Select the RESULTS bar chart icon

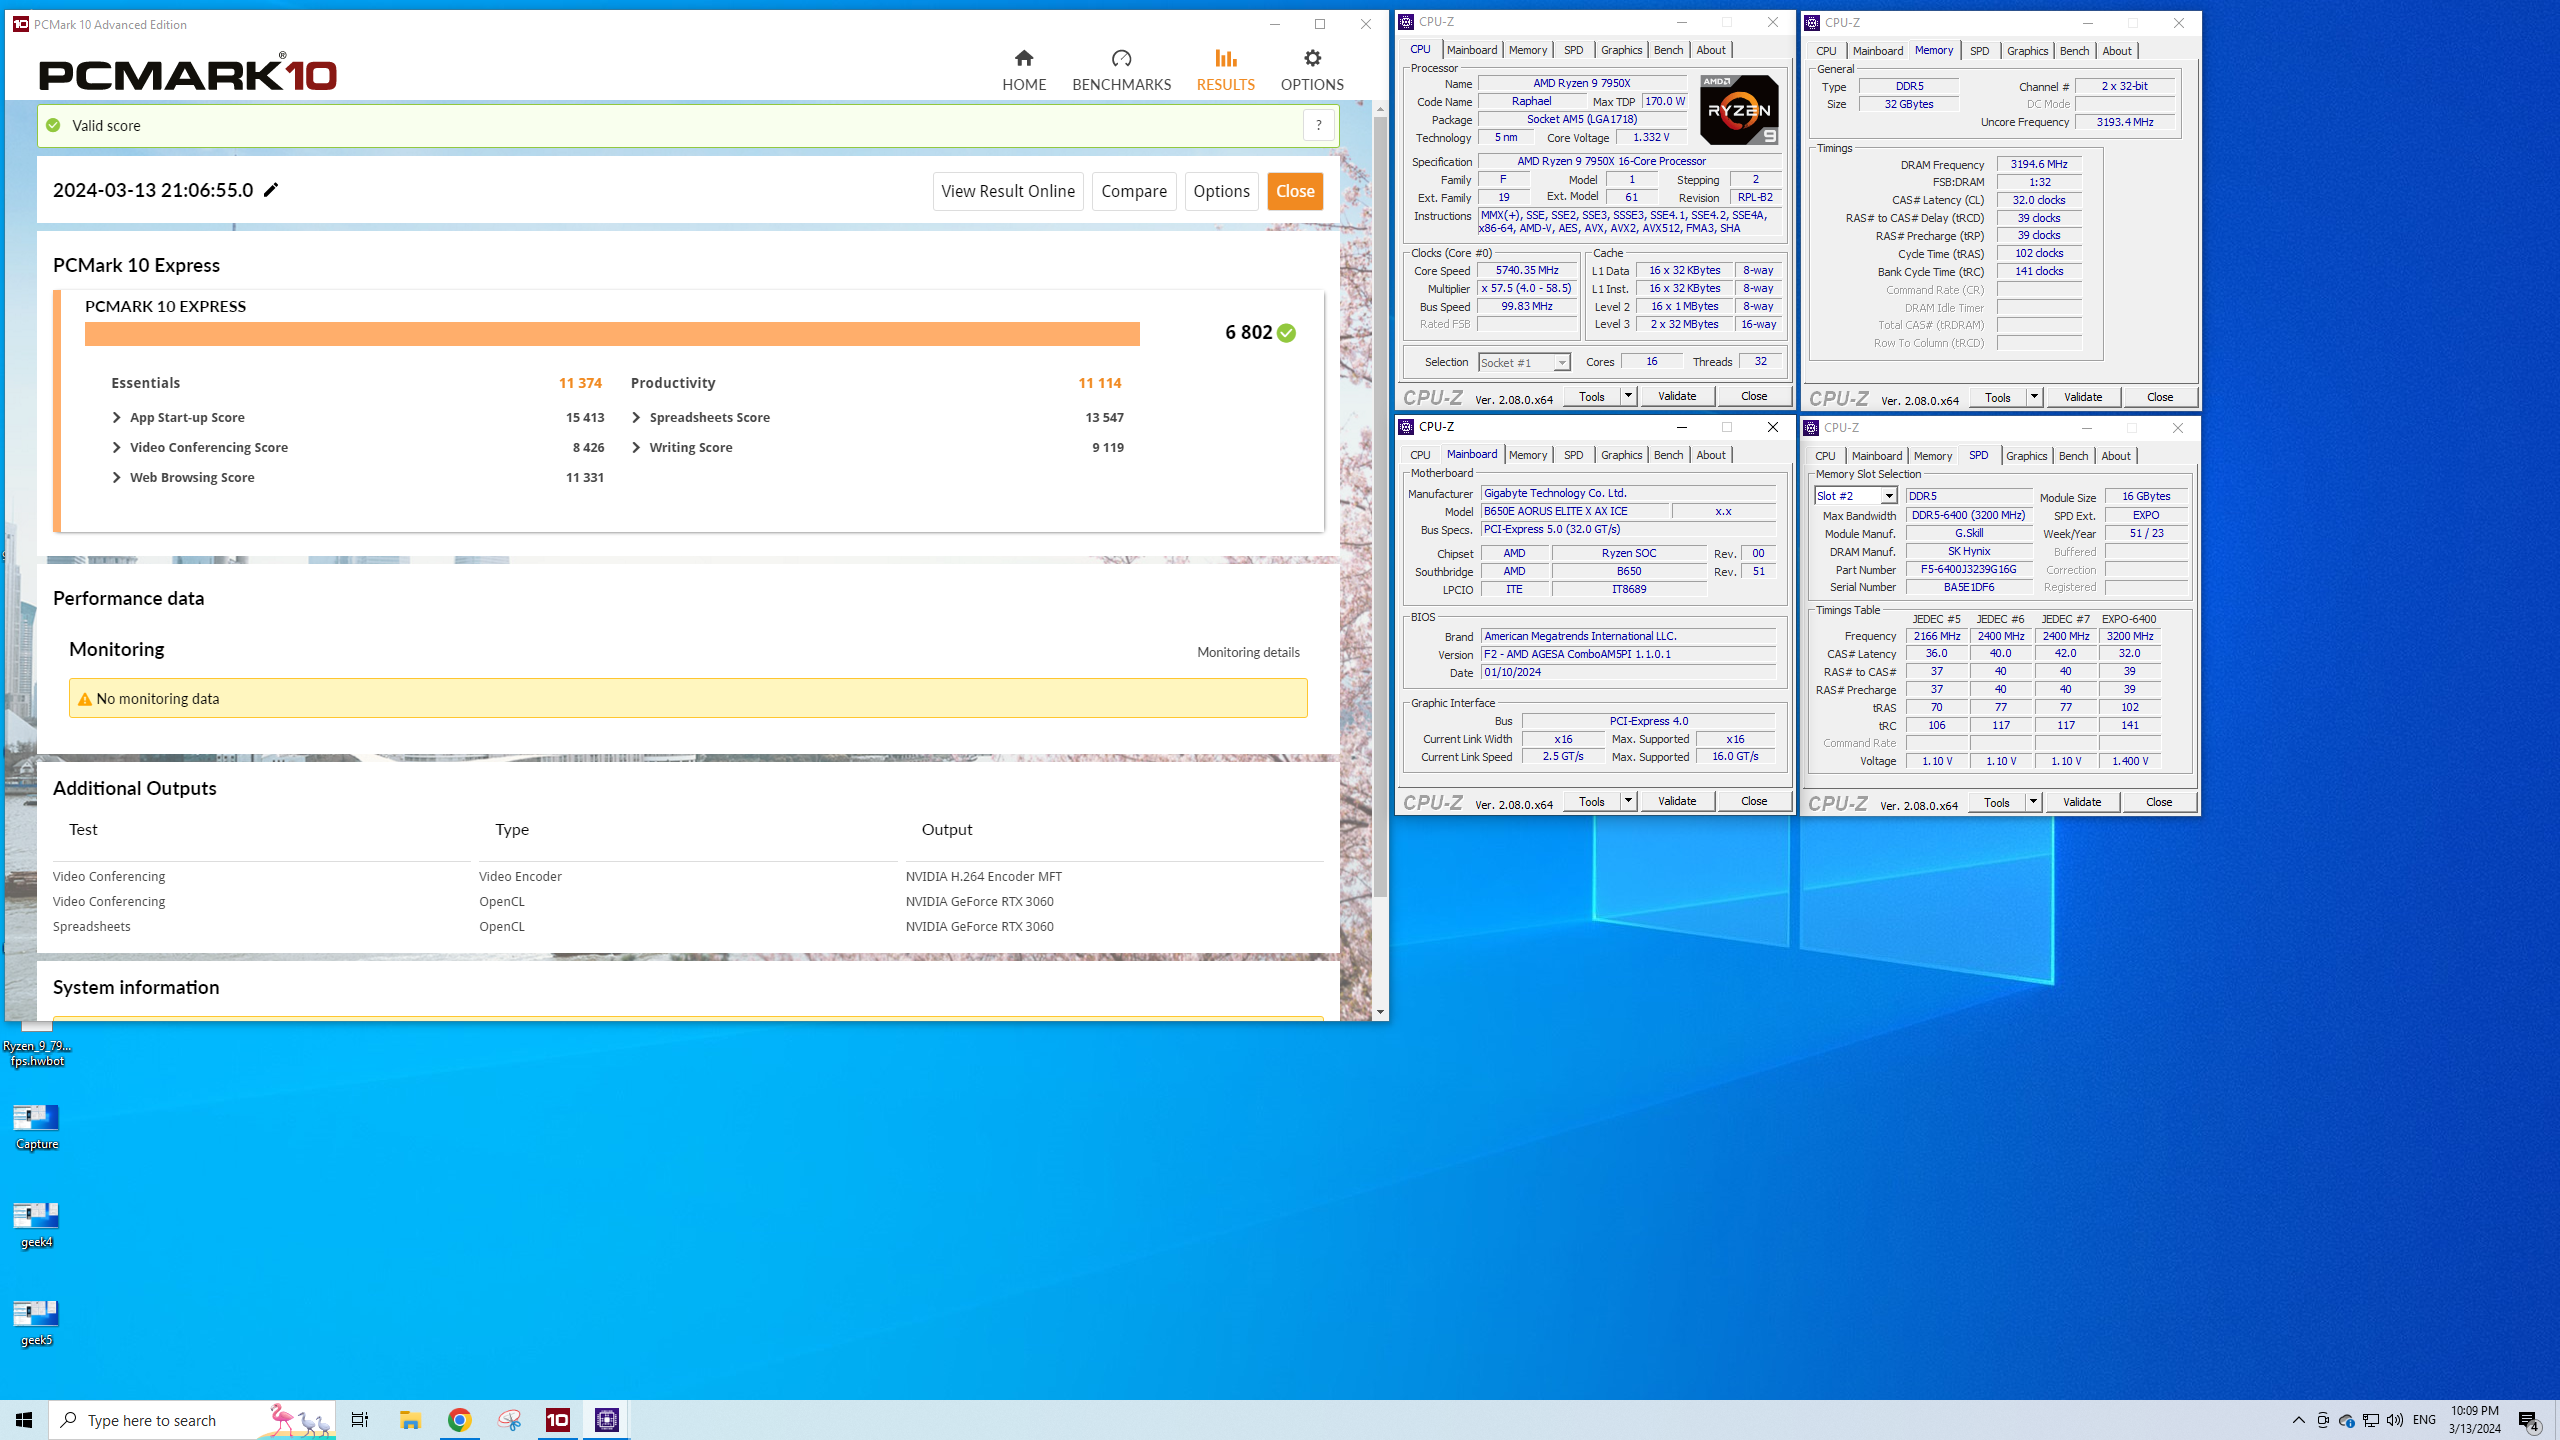coord(1225,58)
